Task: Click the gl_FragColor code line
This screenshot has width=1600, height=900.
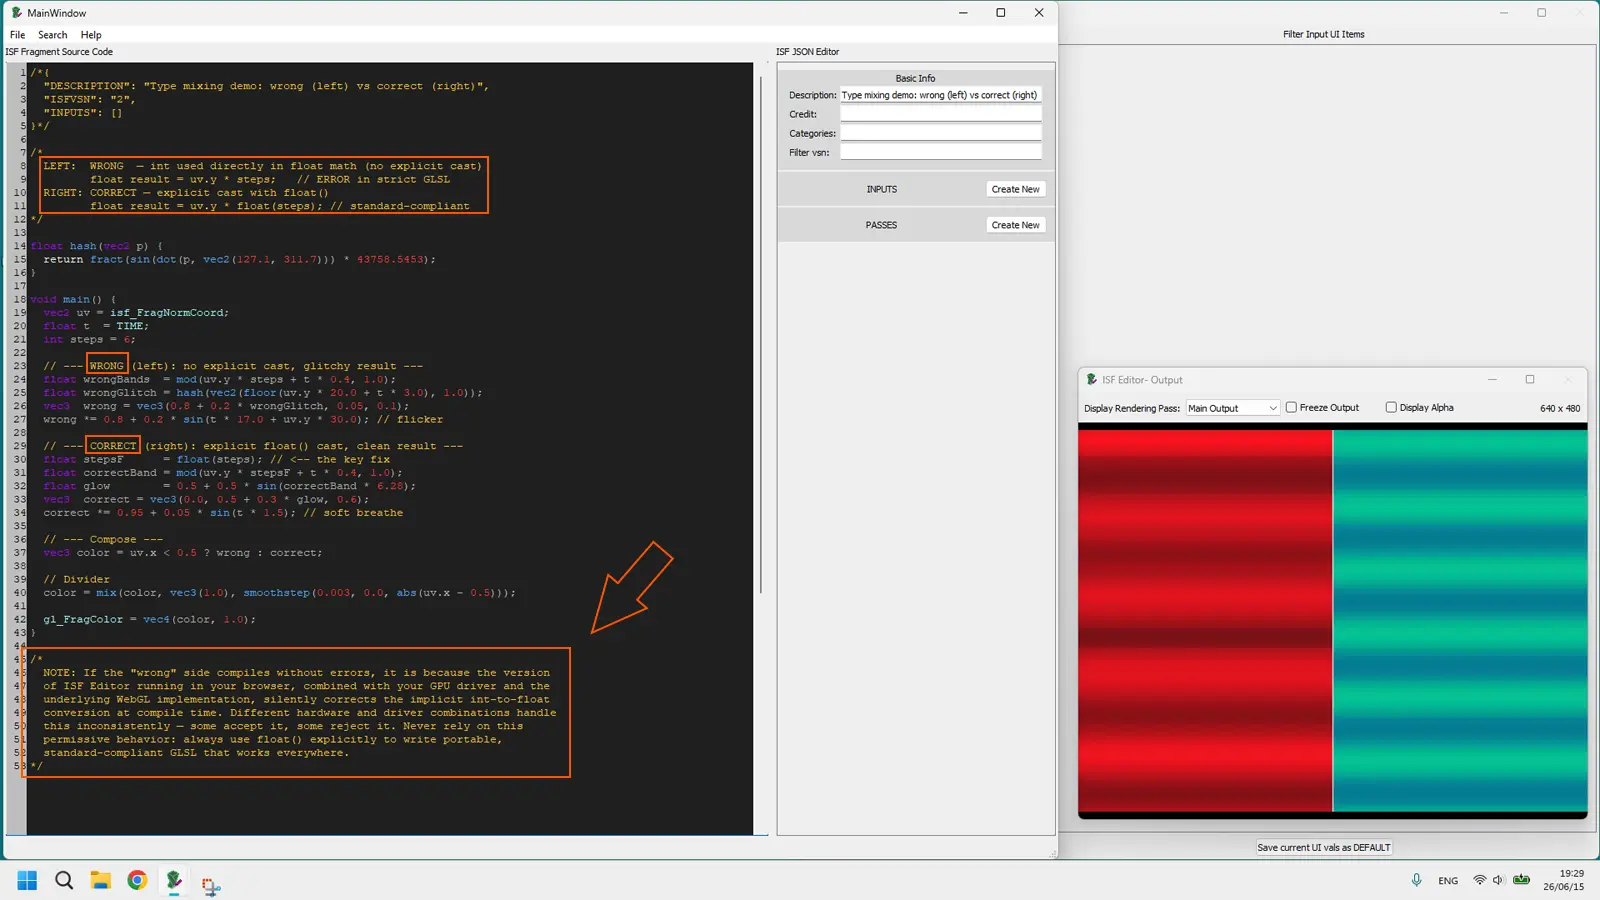Action: coord(149,619)
